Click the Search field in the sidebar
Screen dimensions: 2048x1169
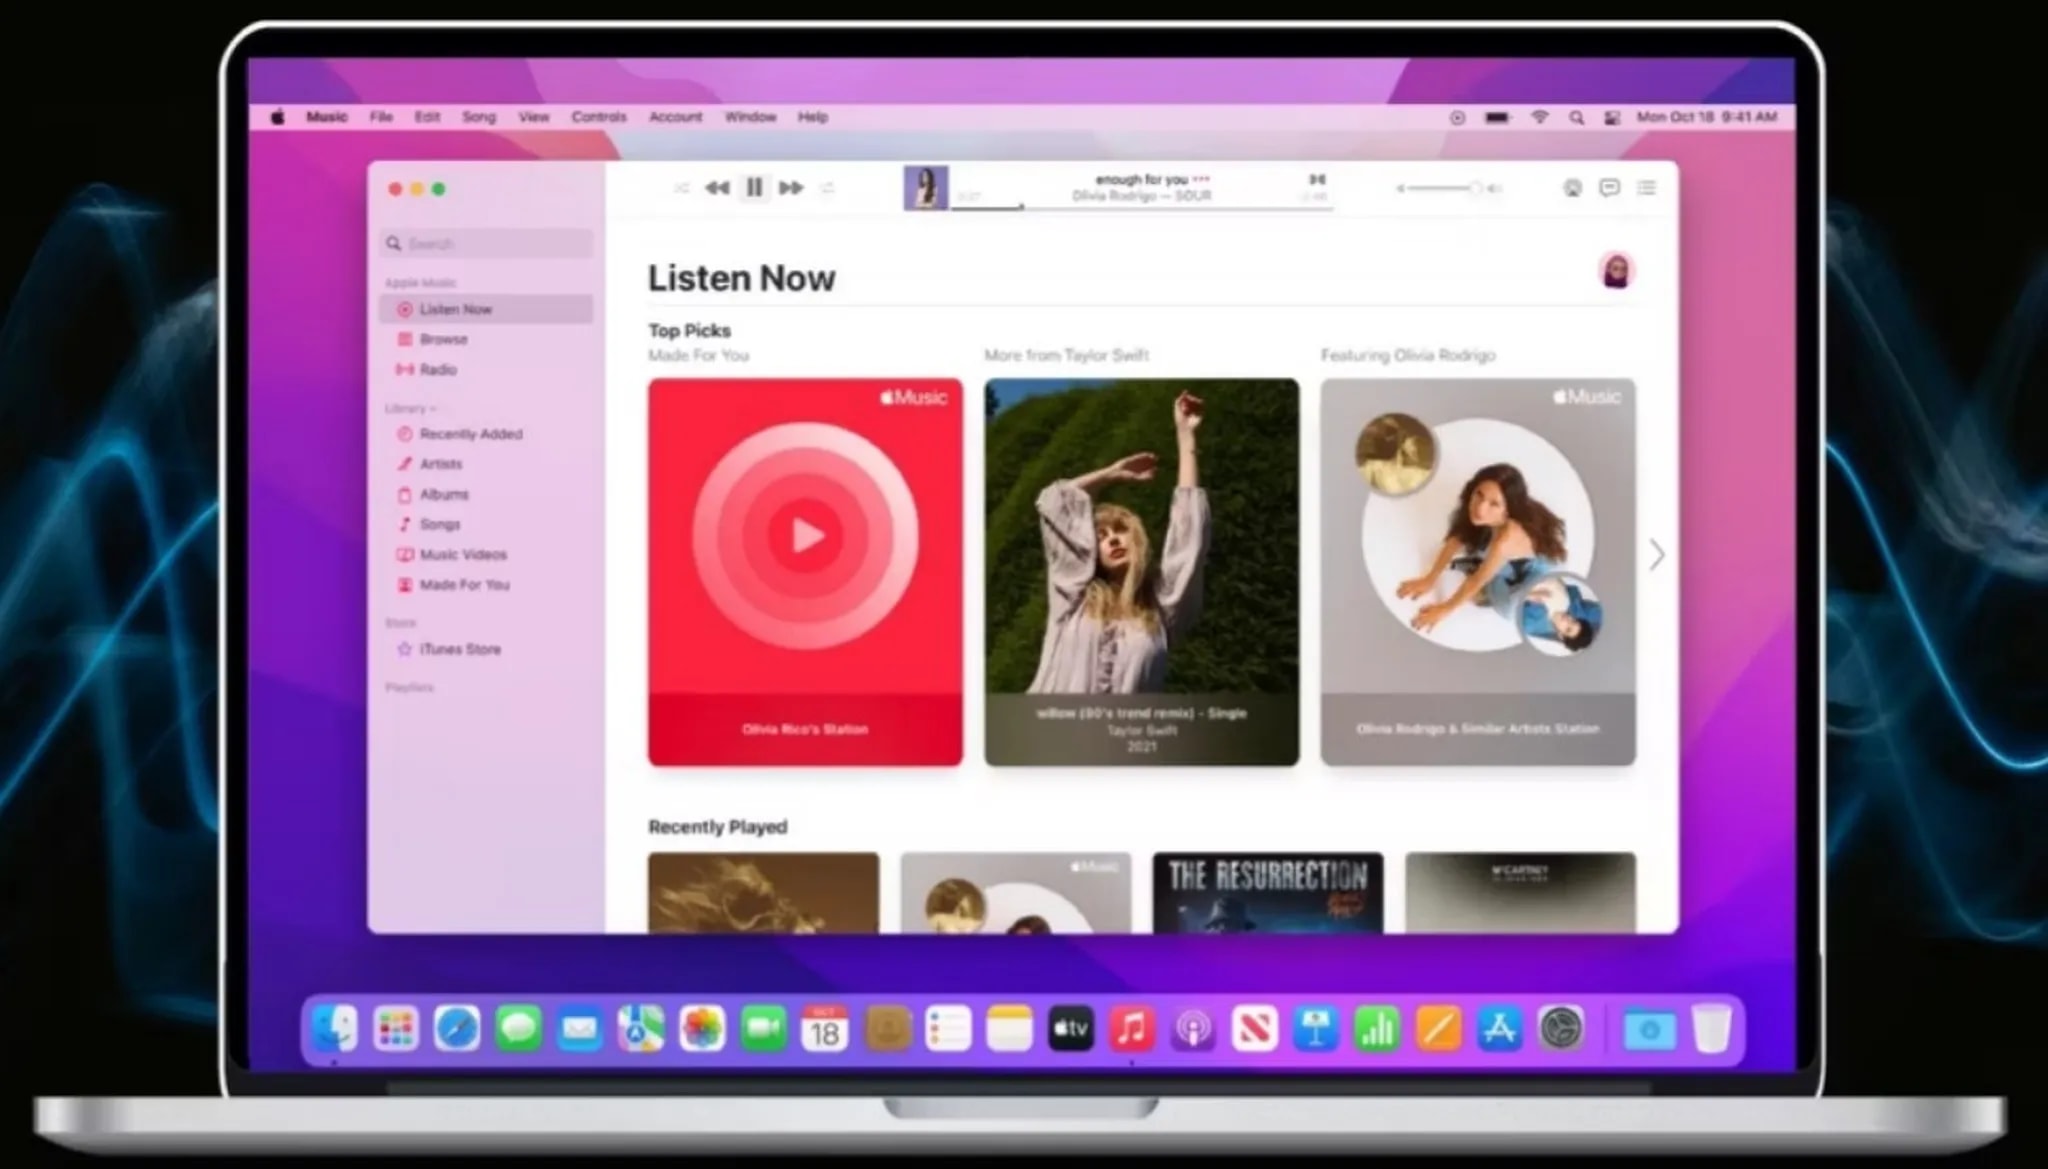[x=487, y=243]
